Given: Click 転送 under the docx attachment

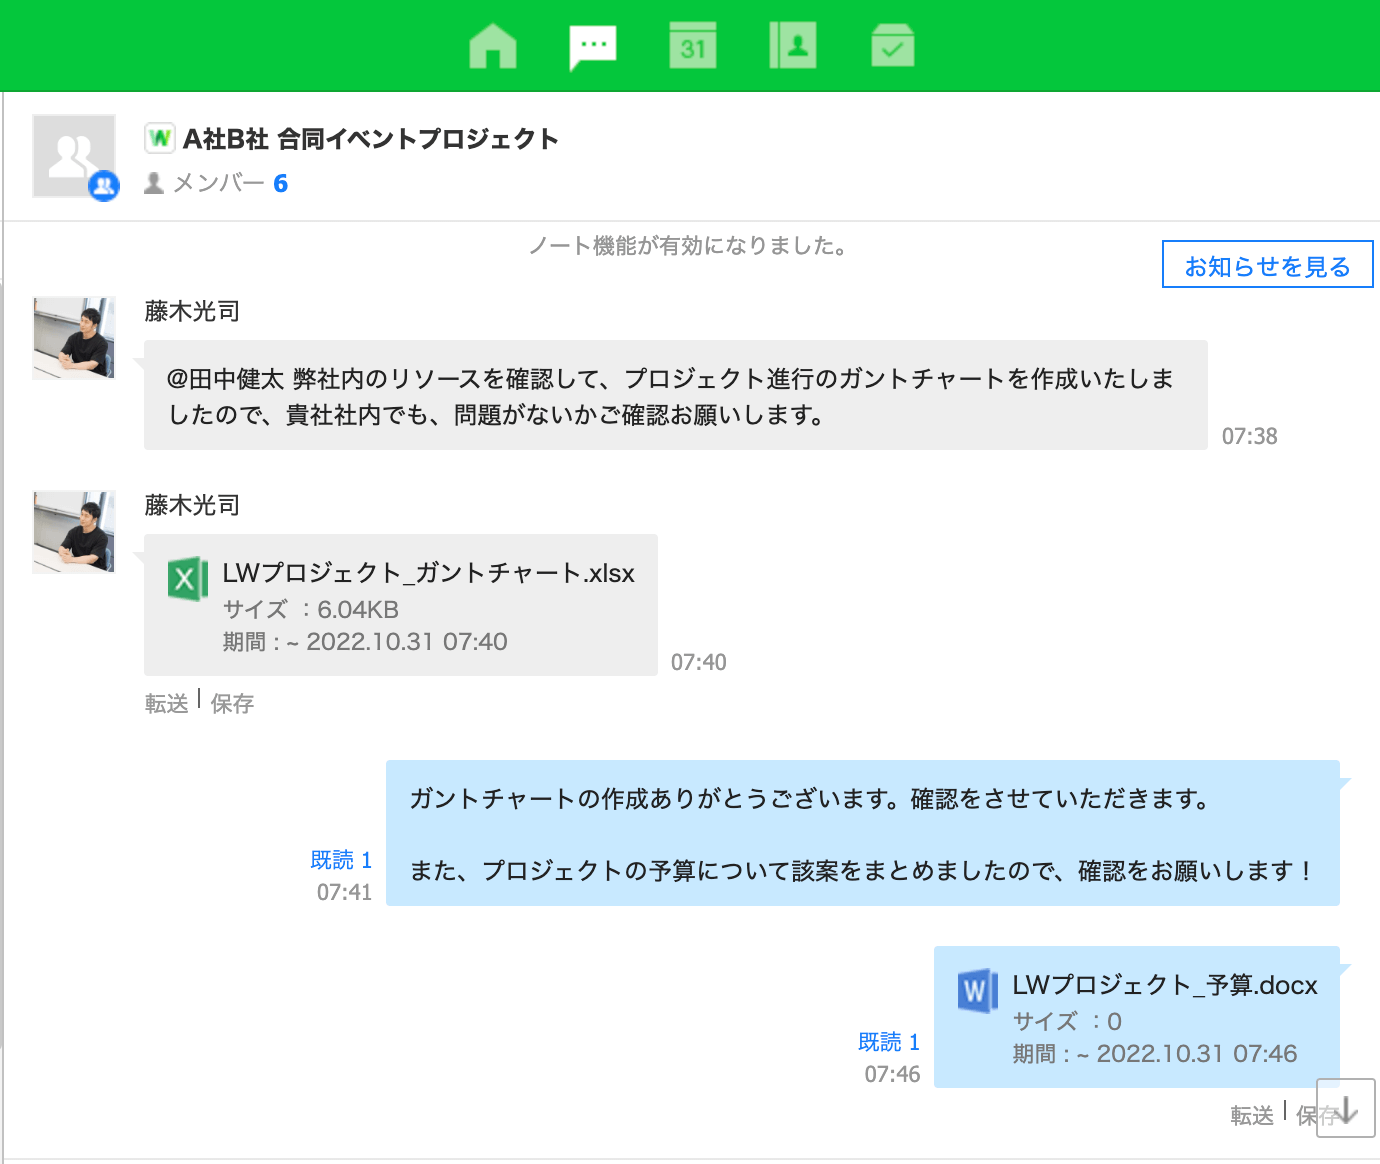Looking at the screenshot, I should click(1251, 1116).
